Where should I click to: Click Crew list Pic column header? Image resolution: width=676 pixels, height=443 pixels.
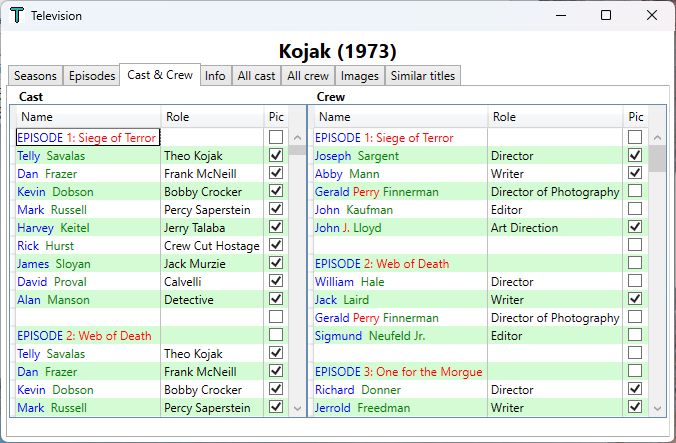635,117
